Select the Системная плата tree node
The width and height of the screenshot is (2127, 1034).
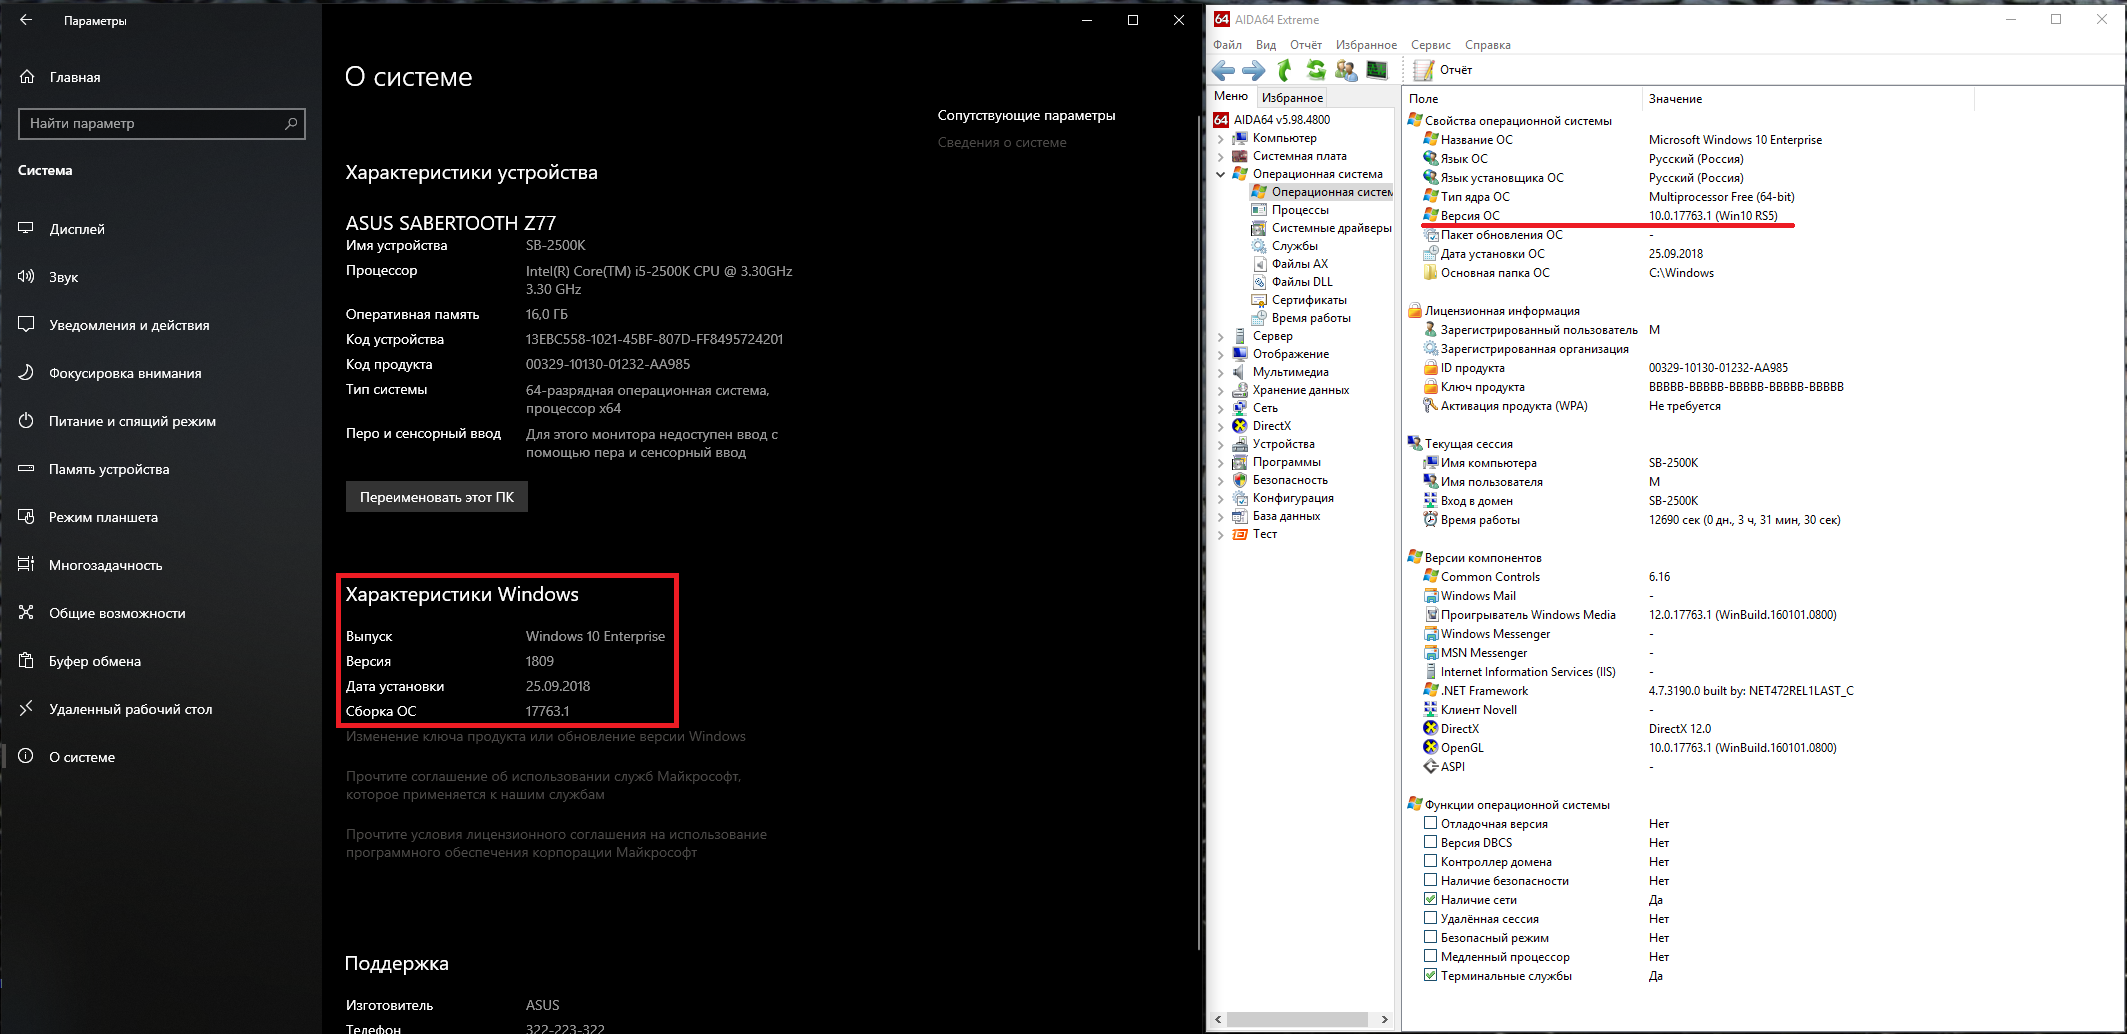(x=1299, y=156)
